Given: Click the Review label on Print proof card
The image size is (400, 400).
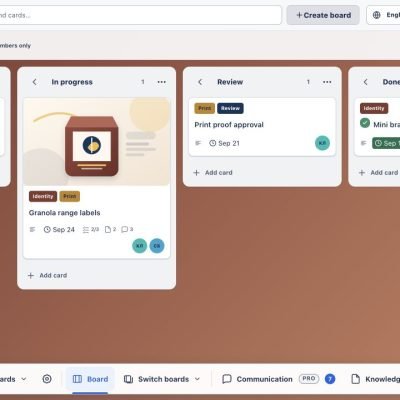Looking at the screenshot, I should [x=230, y=108].
